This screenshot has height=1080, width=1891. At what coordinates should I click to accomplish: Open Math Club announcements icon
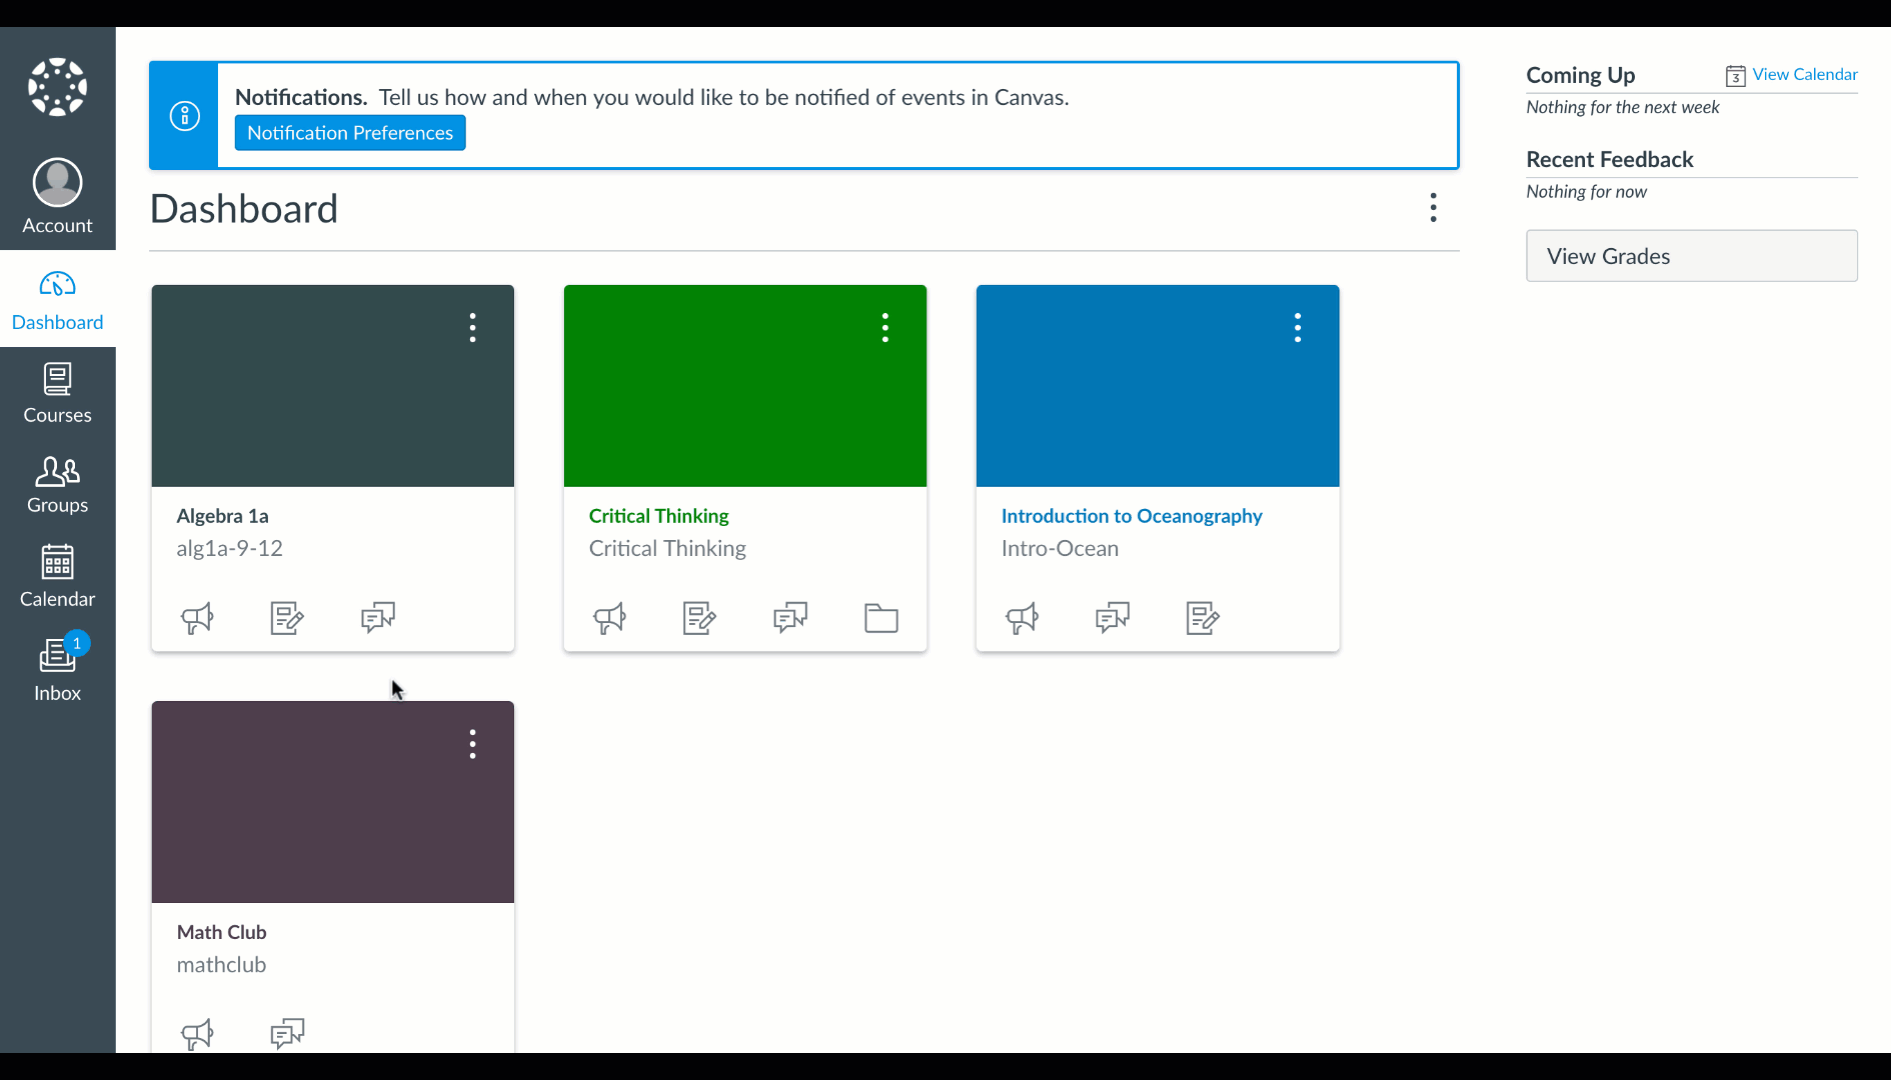tap(197, 1033)
